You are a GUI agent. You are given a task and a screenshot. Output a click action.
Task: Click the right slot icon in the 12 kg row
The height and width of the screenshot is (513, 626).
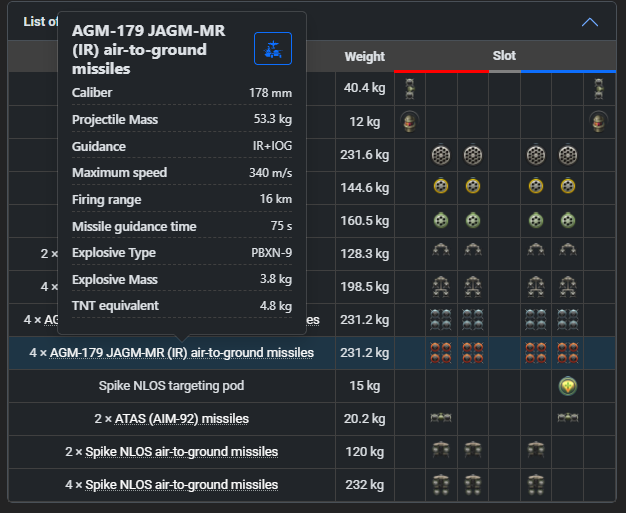598,121
